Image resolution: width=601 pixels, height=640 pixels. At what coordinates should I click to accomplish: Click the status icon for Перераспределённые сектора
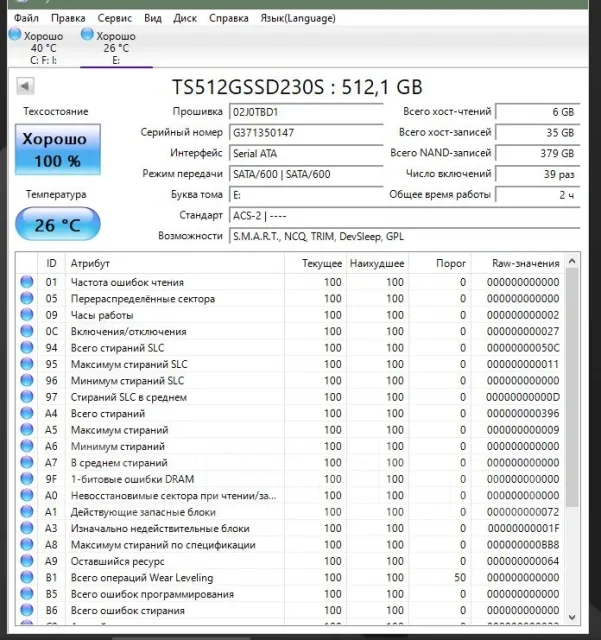27,298
